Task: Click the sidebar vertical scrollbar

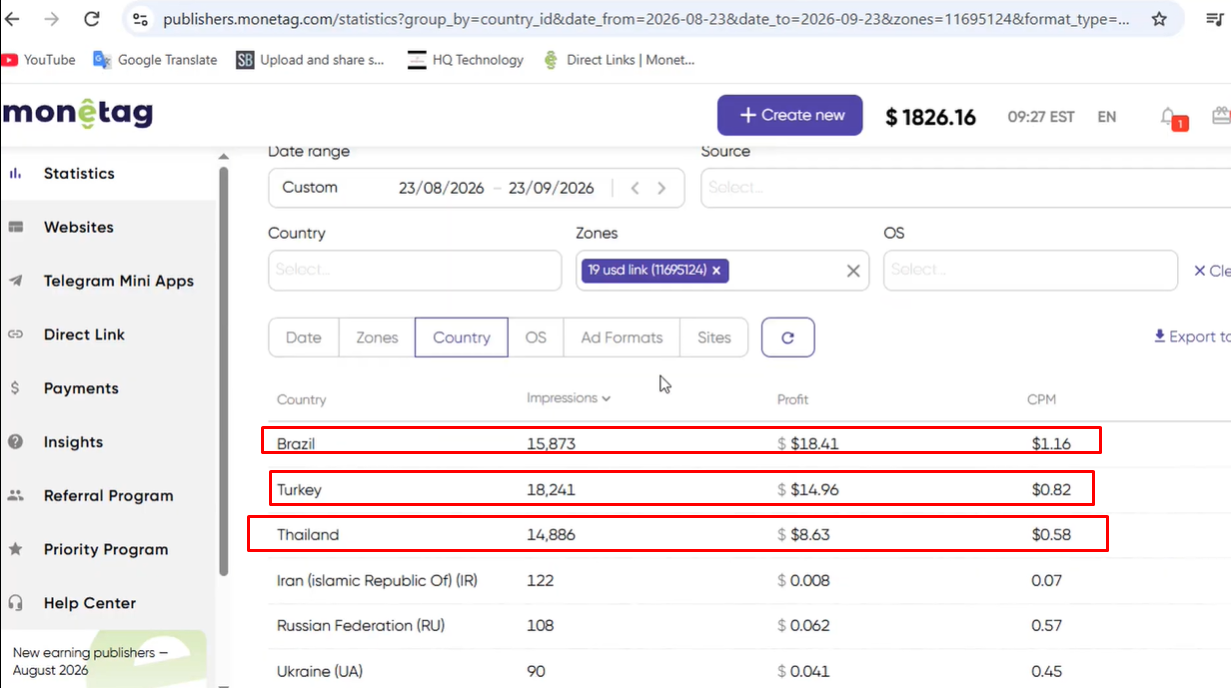Action: click(224, 370)
